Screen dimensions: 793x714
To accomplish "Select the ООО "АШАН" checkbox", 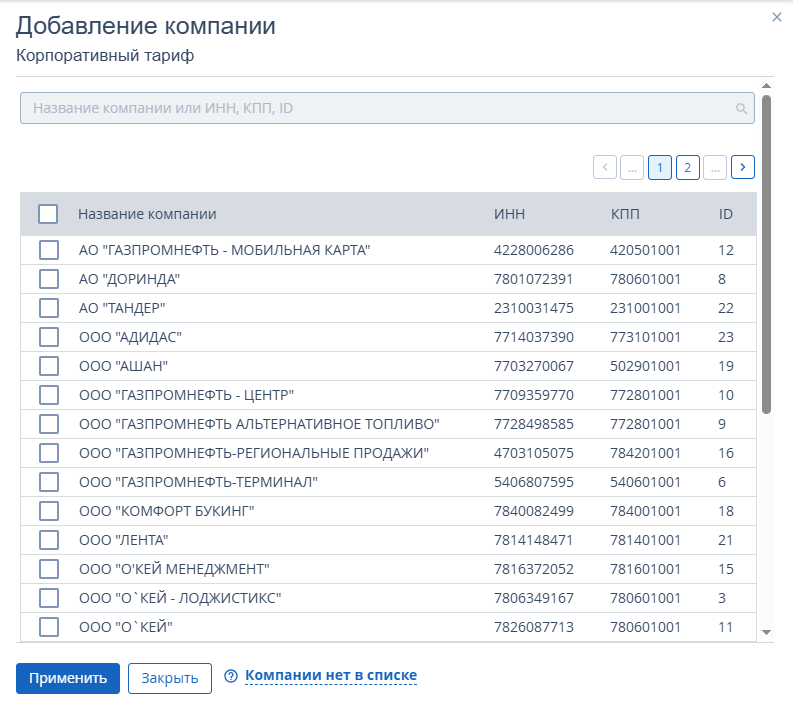I will point(48,366).
